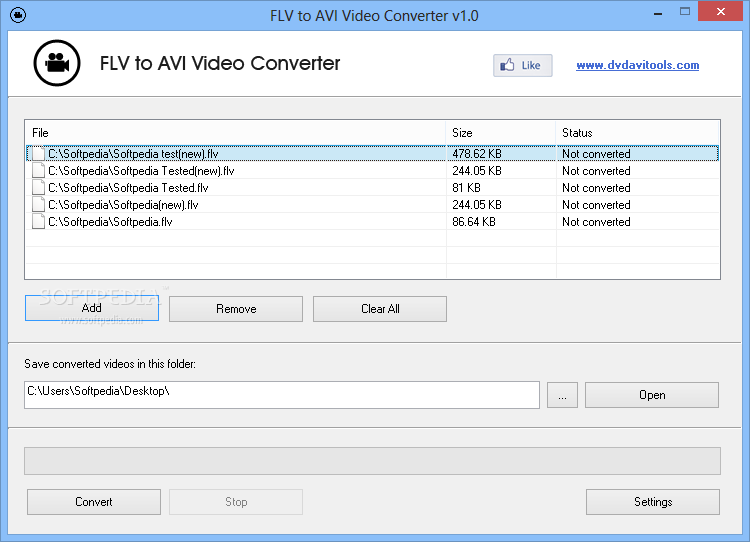This screenshot has width=750, height=542.
Task: Click the Add button
Action: [x=92, y=308]
